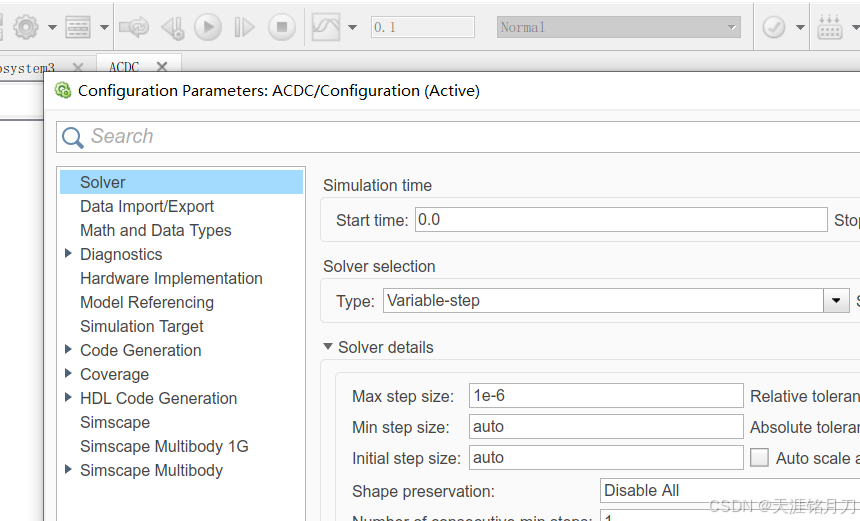The height and width of the screenshot is (521, 860).
Task: Select Hardware Implementation in the sidebar
Action: (171, 278)
